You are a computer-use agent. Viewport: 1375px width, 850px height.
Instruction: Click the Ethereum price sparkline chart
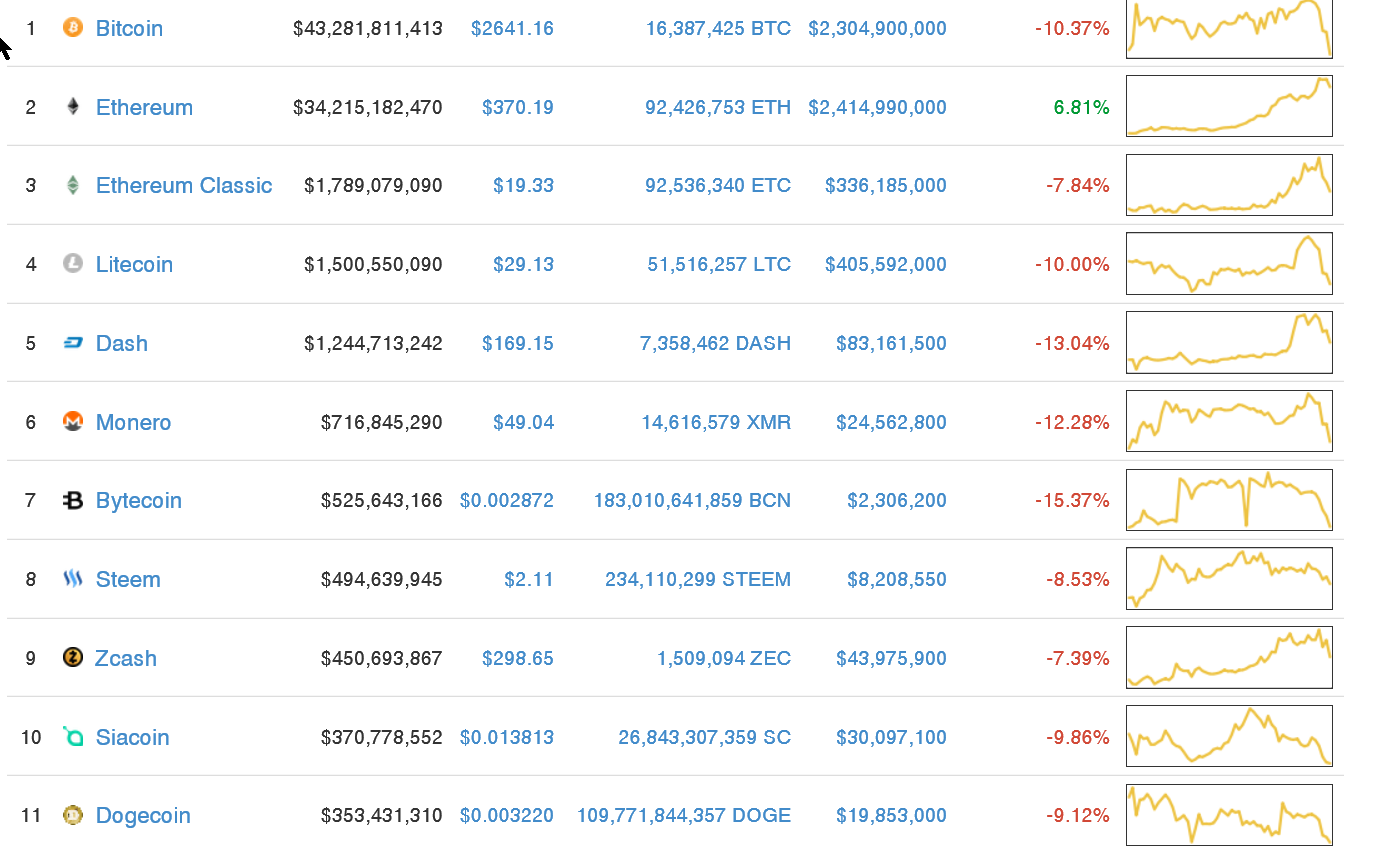[x=1228, y=106]
